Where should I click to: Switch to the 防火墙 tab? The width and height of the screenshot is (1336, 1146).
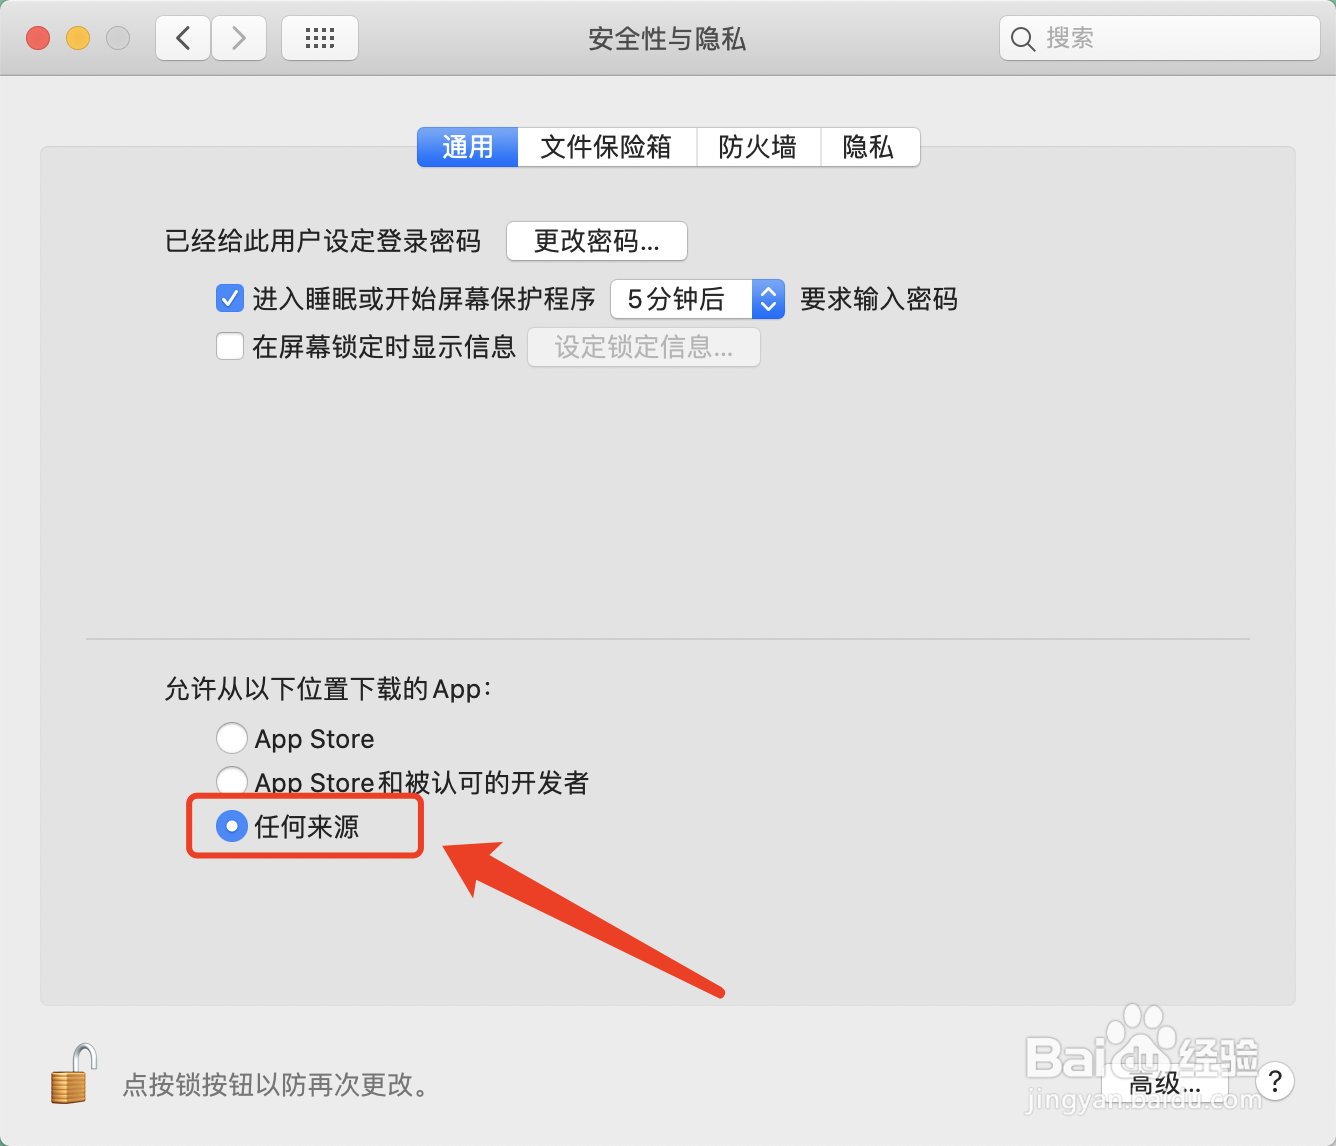[x=758, y=147]
